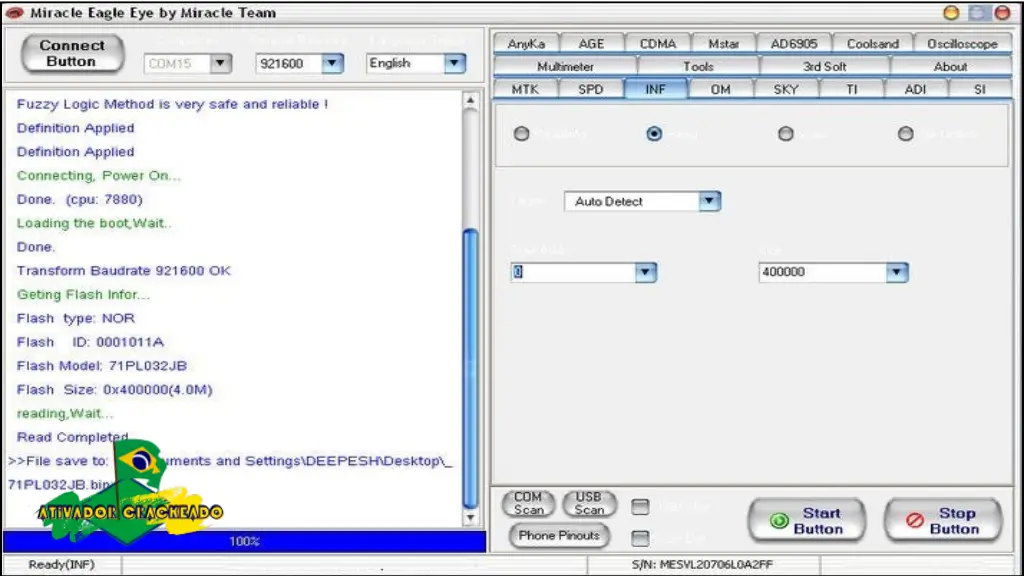Open the 3rd Soft tab

click(x=825, y=67)
